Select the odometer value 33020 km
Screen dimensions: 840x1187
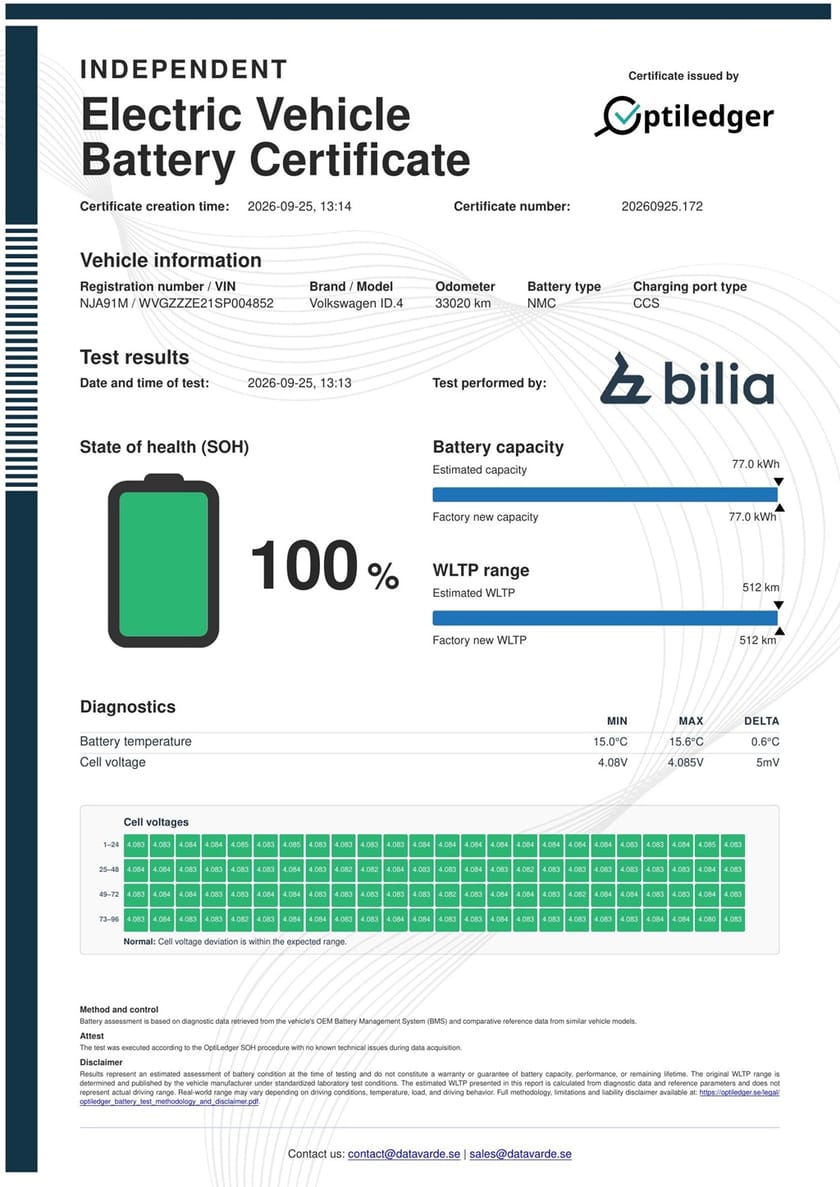point(462,303)
